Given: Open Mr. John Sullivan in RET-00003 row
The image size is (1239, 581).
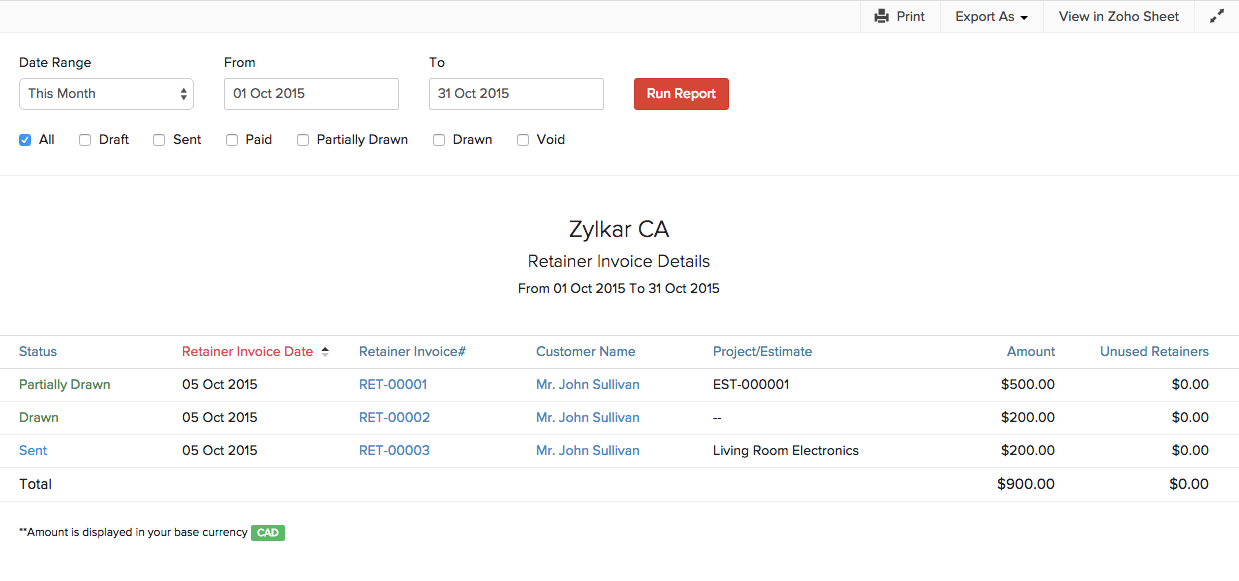Looking at the screenshot, I should click(x=588, y=451).
